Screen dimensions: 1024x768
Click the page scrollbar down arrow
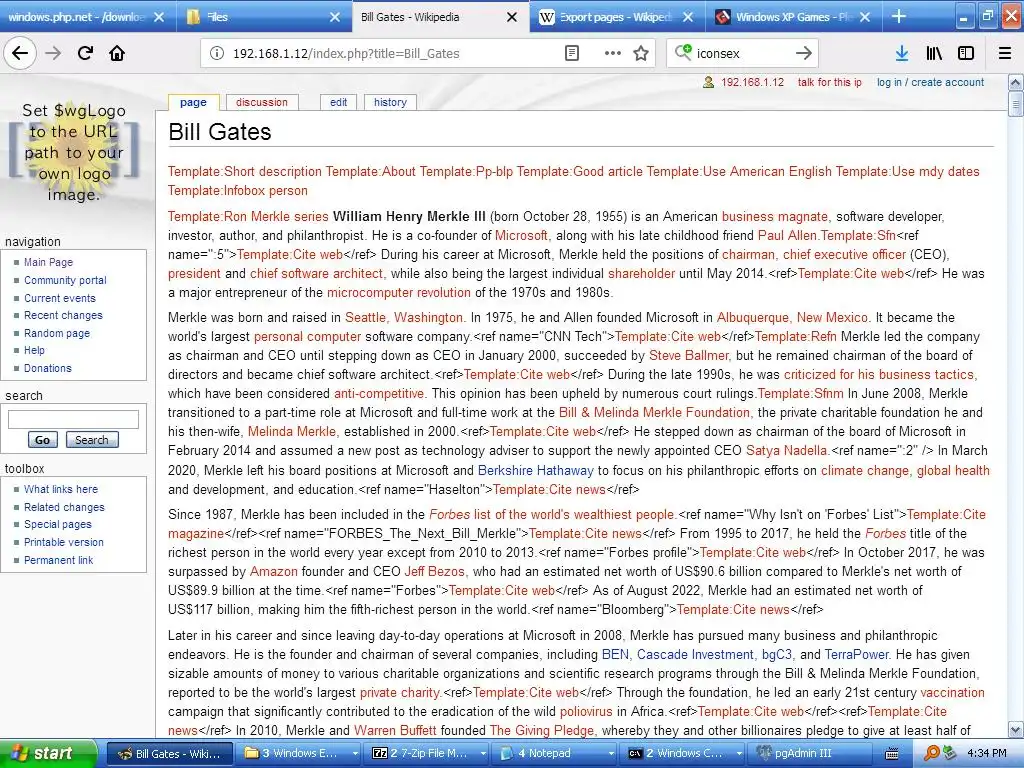[1015, 729]
